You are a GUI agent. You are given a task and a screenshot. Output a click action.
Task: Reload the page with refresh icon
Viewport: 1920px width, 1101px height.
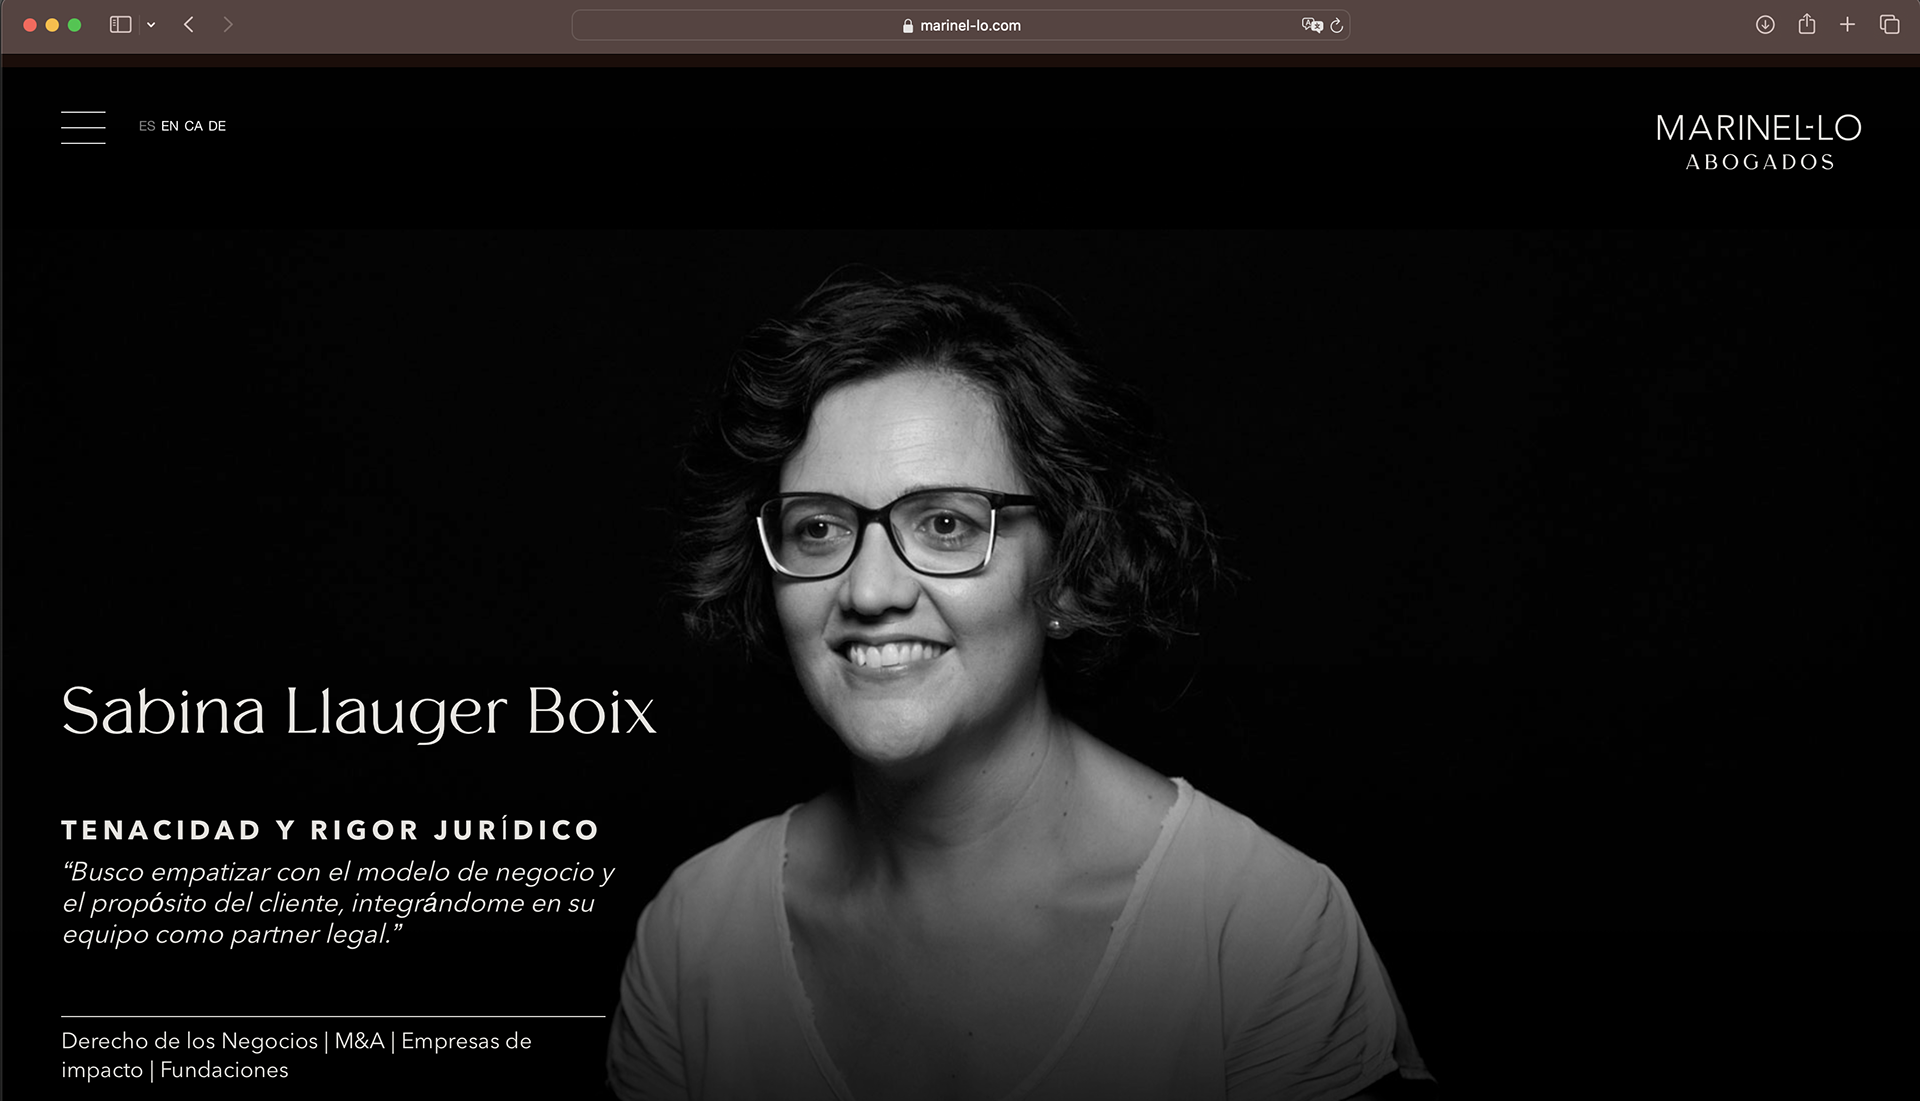point(1337,25)
